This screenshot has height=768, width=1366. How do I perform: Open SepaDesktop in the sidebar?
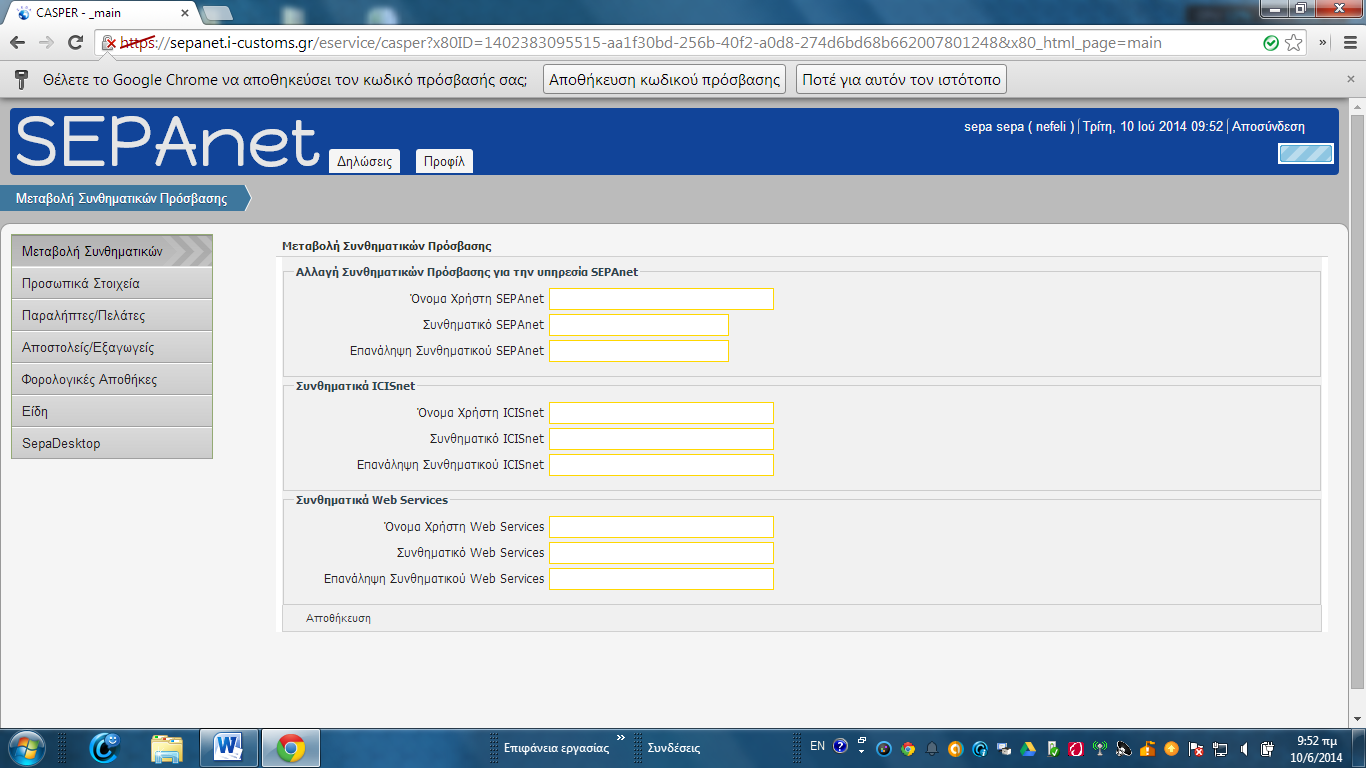(x=112, y=443)
